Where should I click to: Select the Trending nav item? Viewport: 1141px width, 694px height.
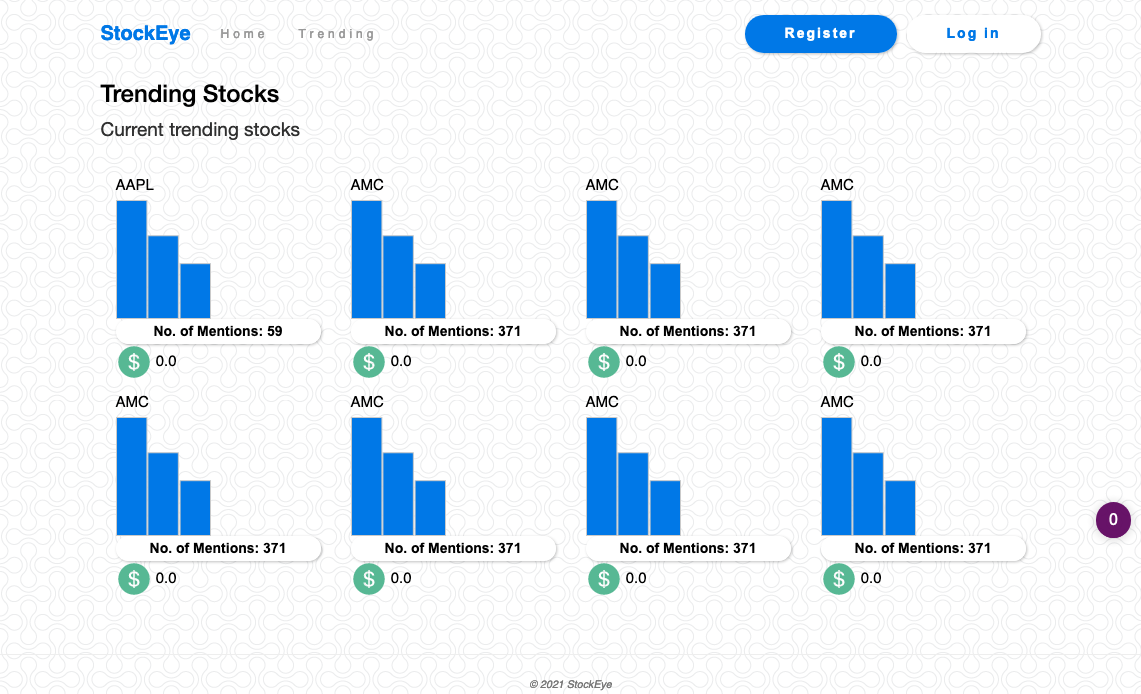(336, 34)
